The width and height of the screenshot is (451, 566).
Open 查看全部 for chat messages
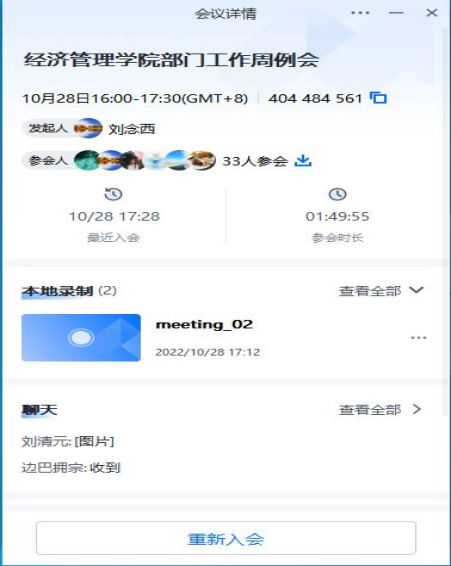pos(370,410)
